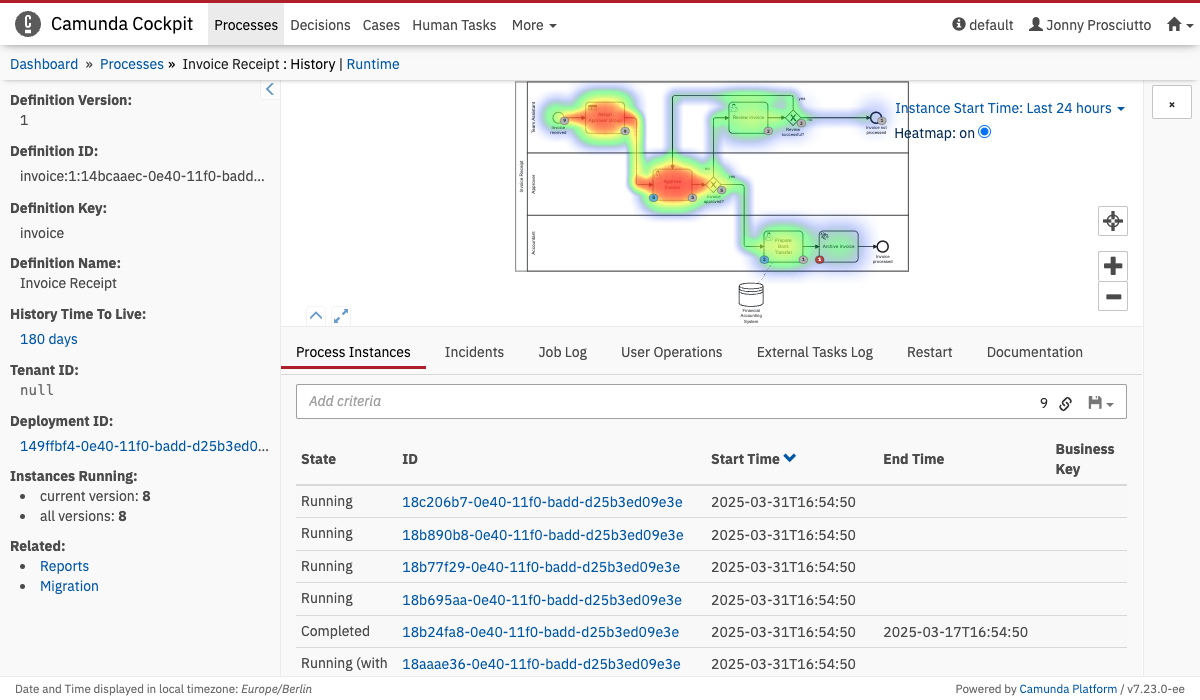Zoom in on the BPMN diagram
This screenshot has height=700, width=1200.
[x=1113, y=266]
